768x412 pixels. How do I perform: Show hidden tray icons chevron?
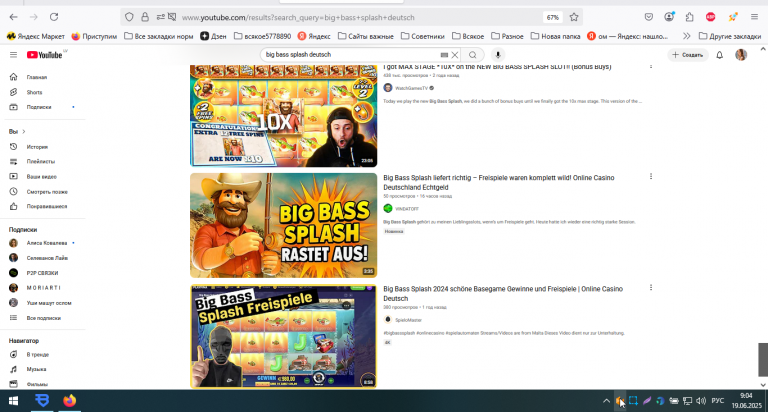[606, 401]
